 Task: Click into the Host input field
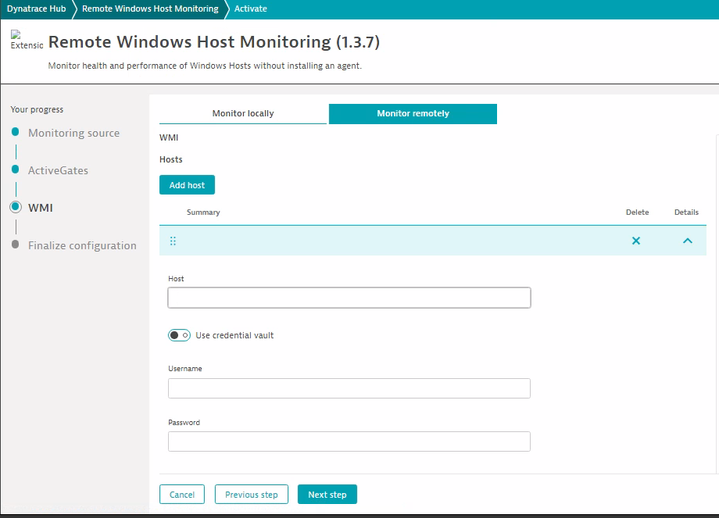(349, 298)
